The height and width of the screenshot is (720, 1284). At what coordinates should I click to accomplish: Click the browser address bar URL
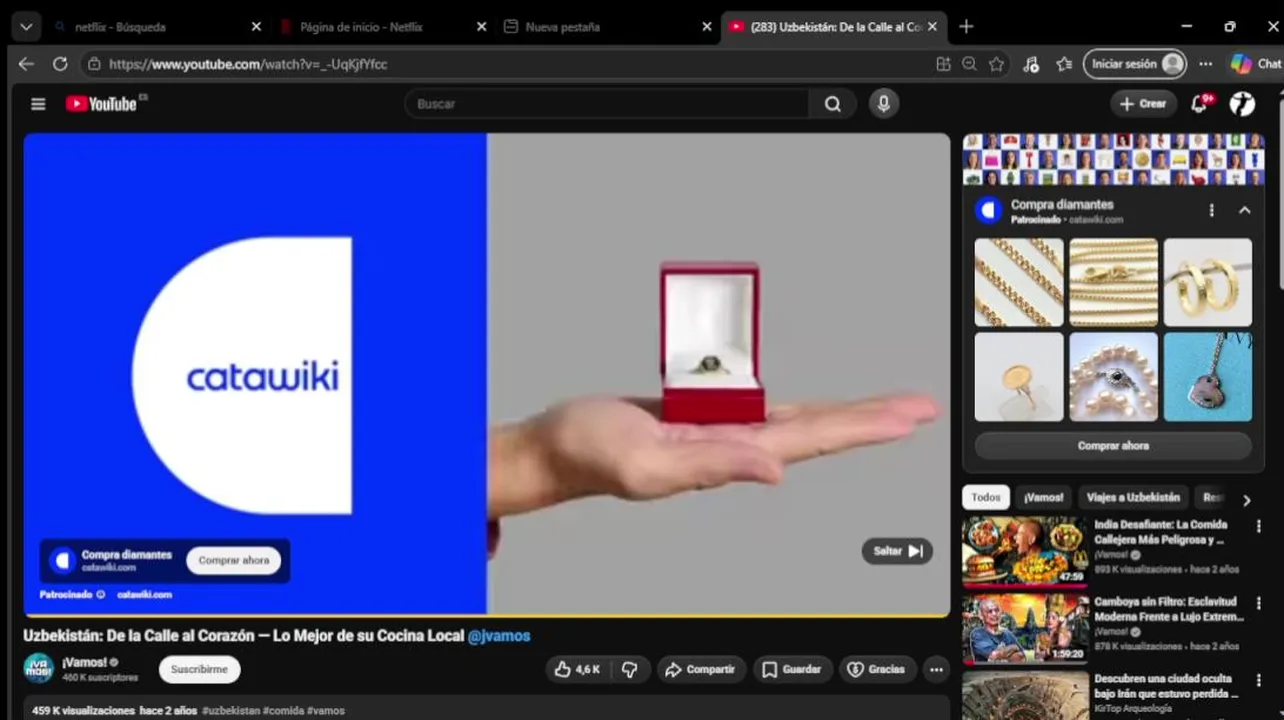pos(248,64)
